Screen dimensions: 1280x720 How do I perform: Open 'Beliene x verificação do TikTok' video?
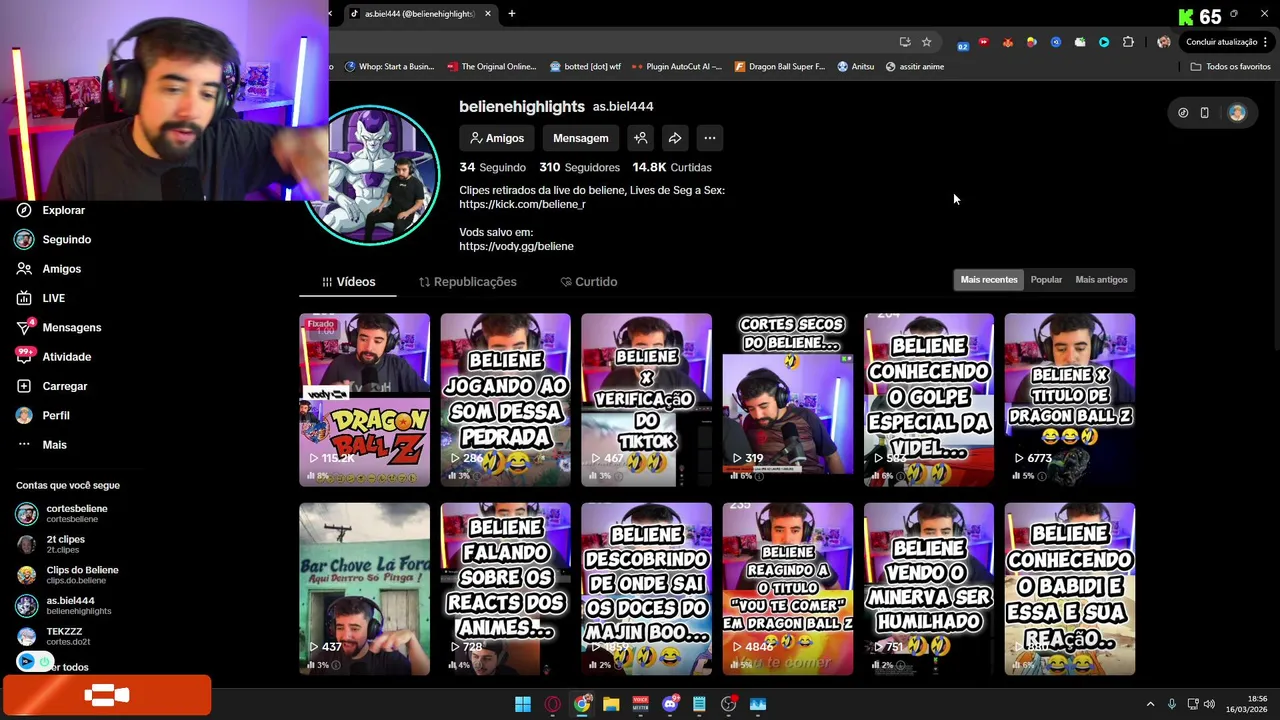click(x=646, y=400)
